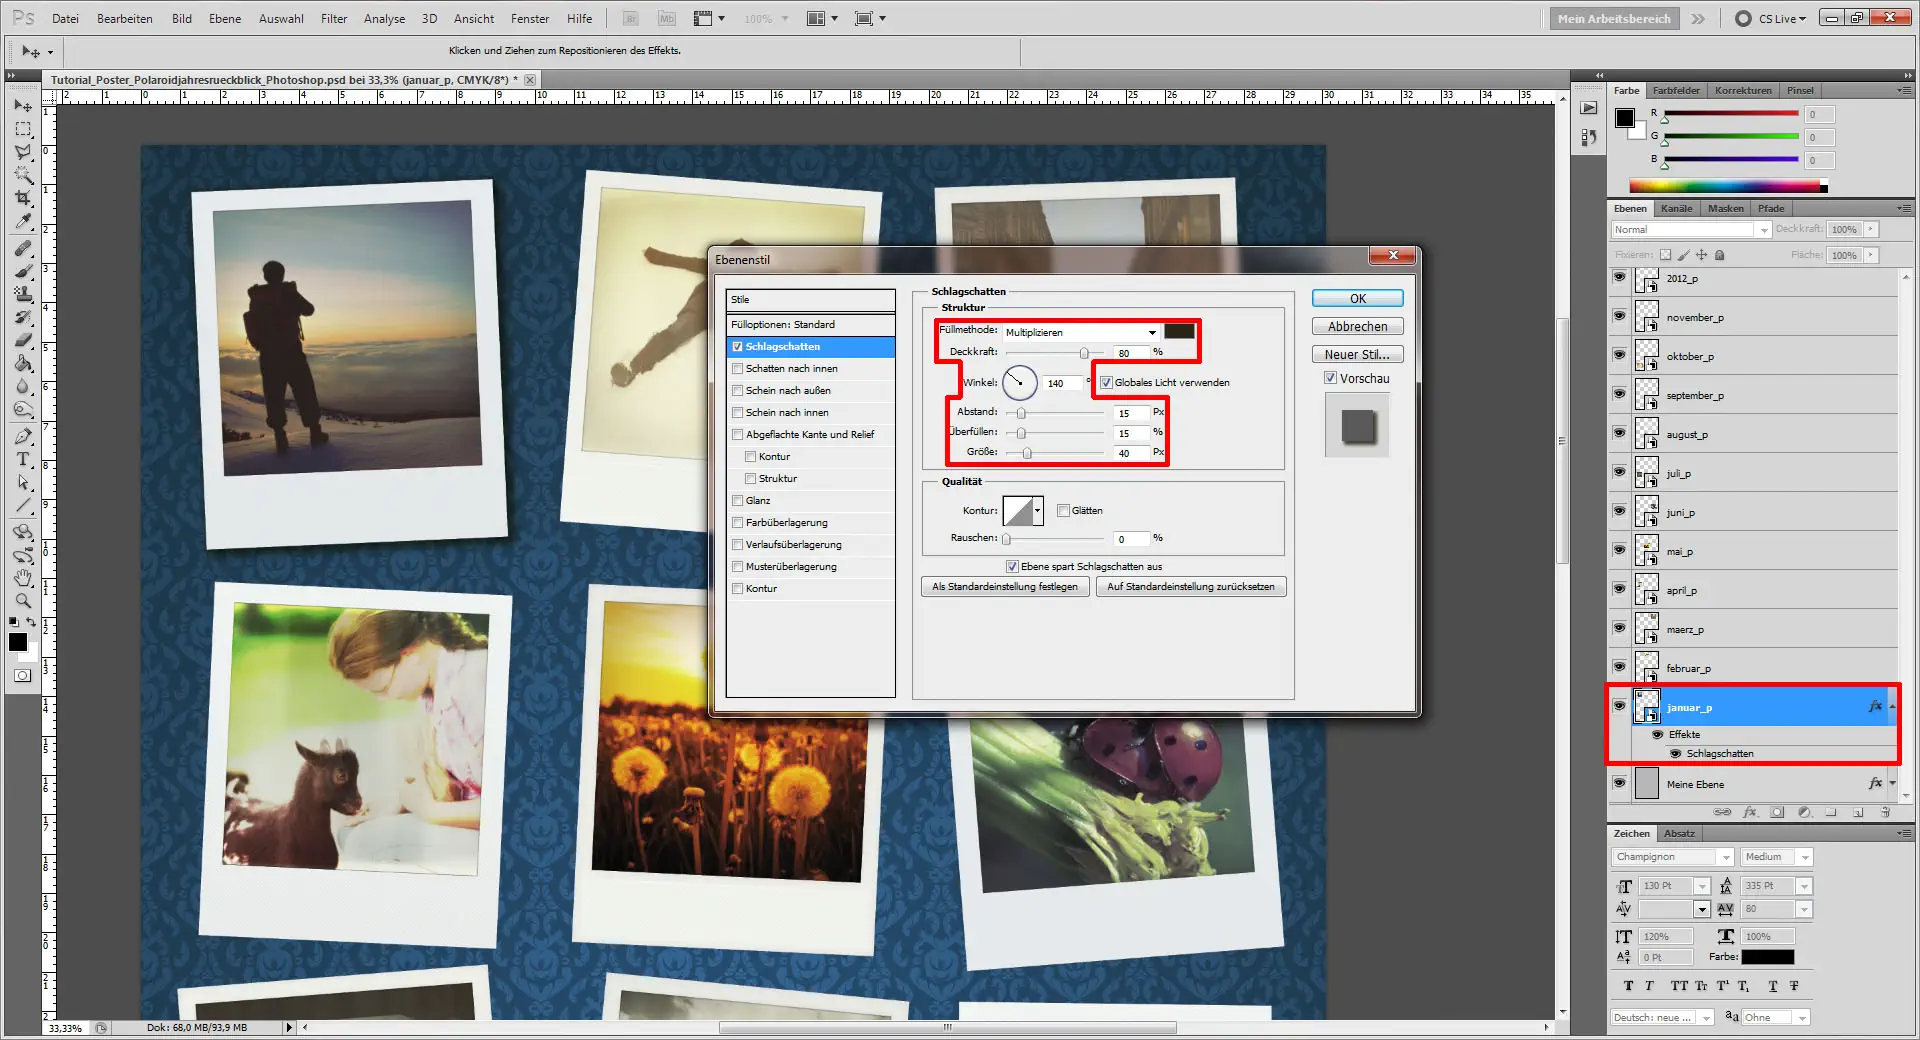The width and height of the screenshot is (1920, 1040).
Task: Open the Filter menu
Action: tap(333, 18)
